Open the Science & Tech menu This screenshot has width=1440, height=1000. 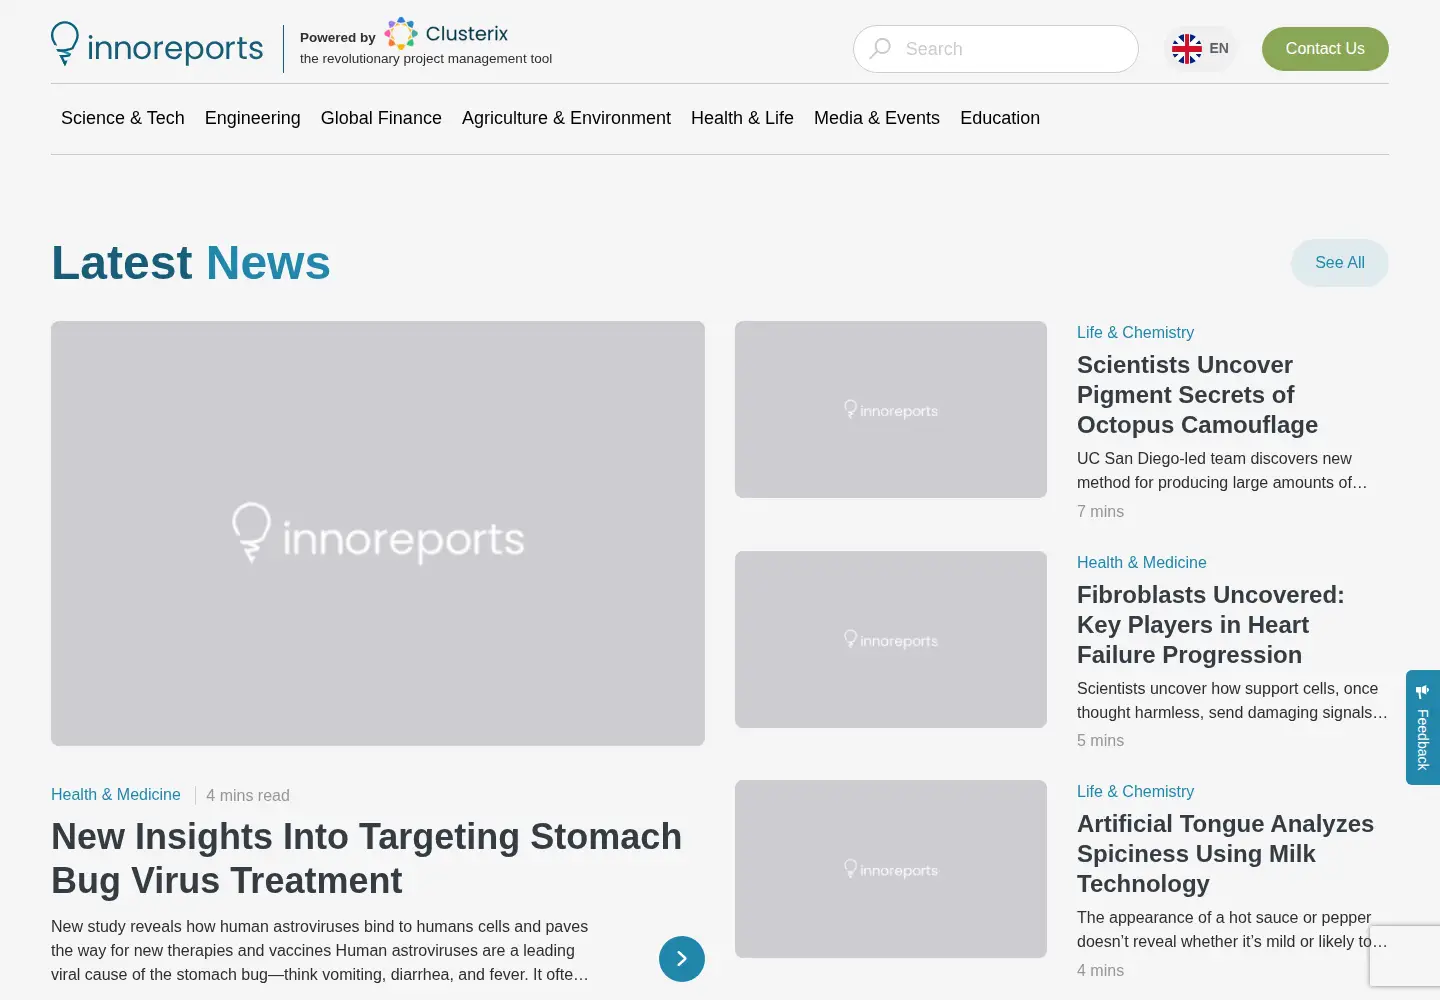(123, 118)
